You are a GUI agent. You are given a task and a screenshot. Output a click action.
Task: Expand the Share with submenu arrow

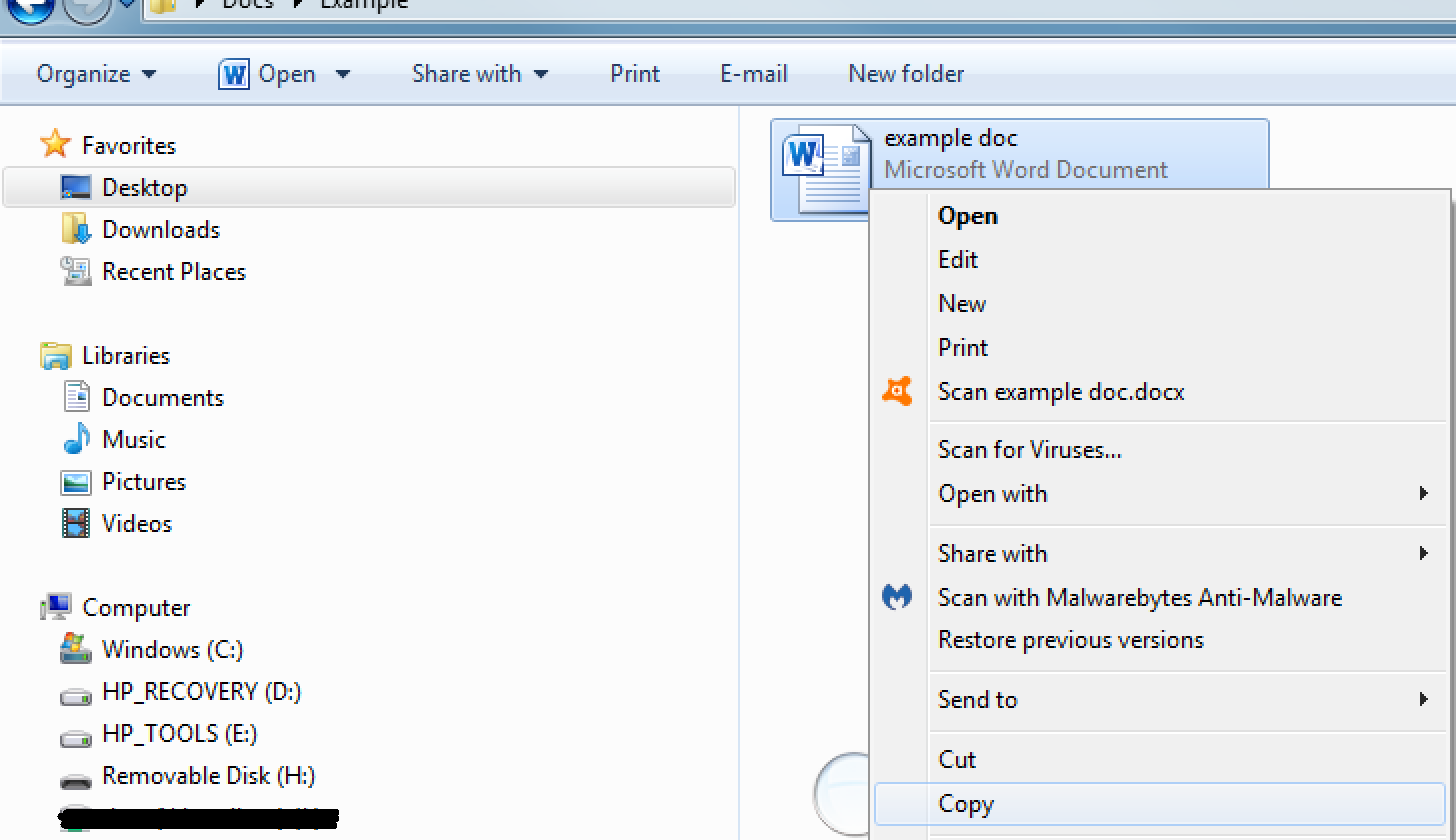coord(1423,553)
